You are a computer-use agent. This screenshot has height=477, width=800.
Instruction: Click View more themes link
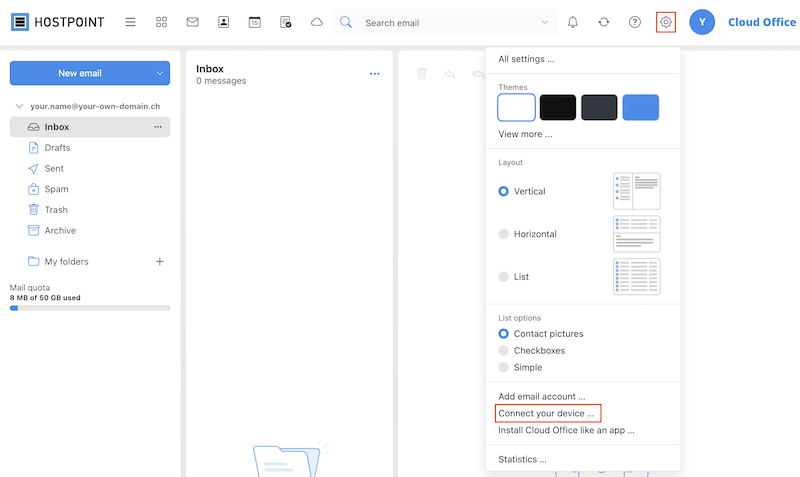[x=525, y=134]
